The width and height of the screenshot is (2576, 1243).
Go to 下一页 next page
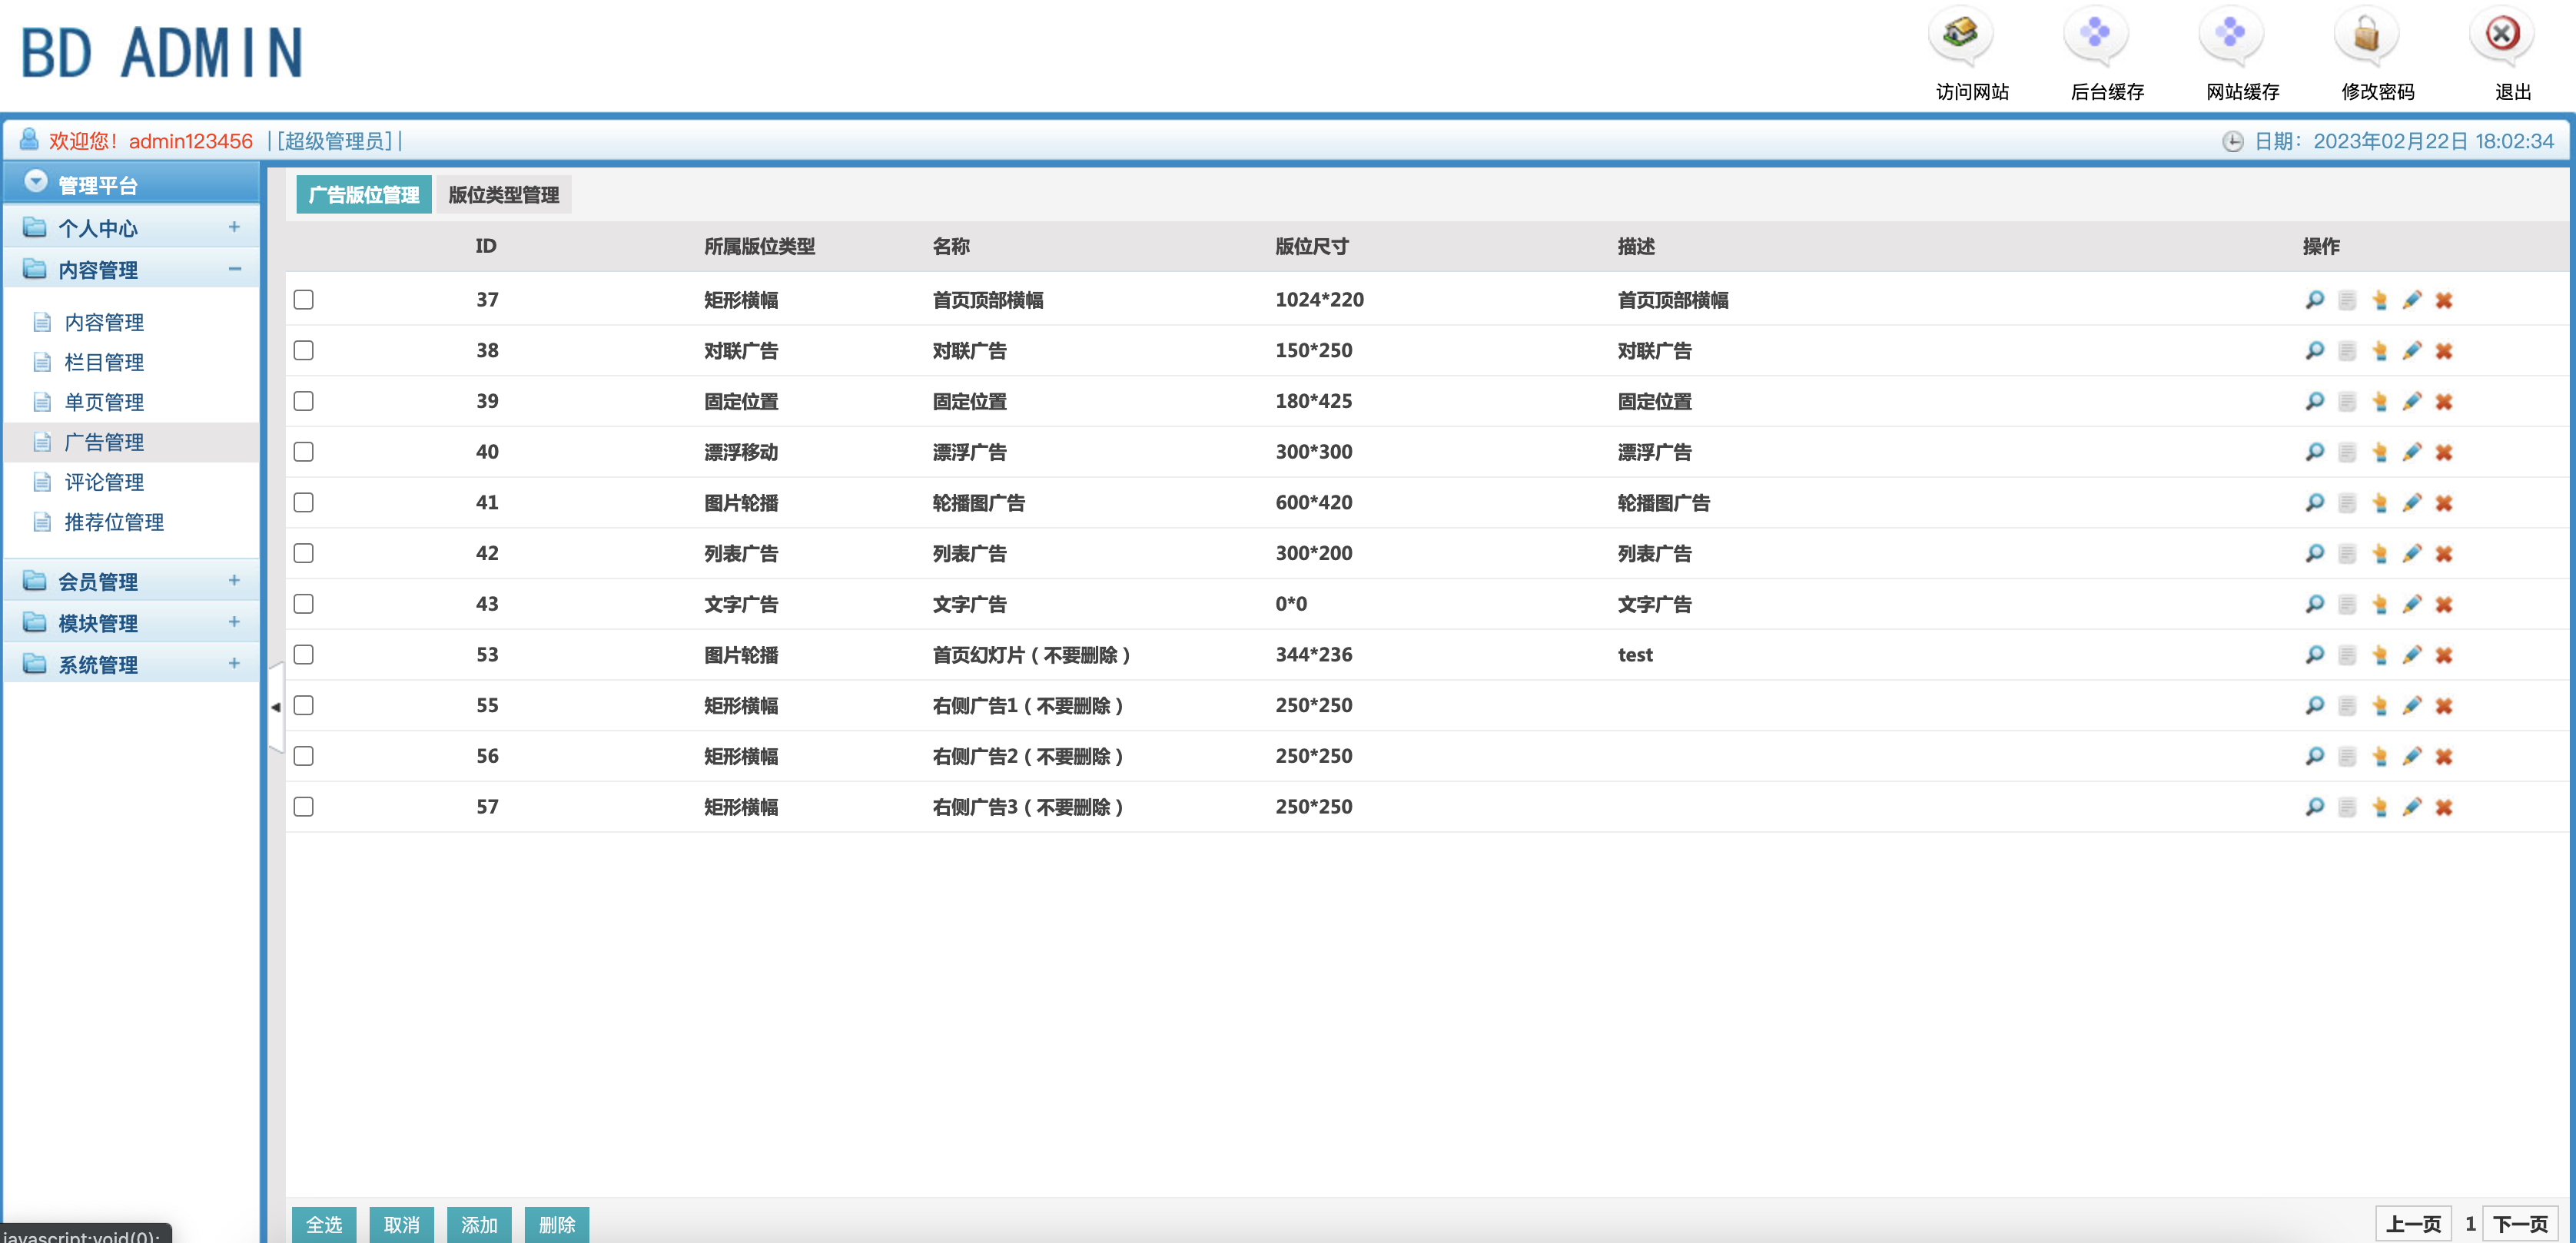[x=2520, y=1224]
